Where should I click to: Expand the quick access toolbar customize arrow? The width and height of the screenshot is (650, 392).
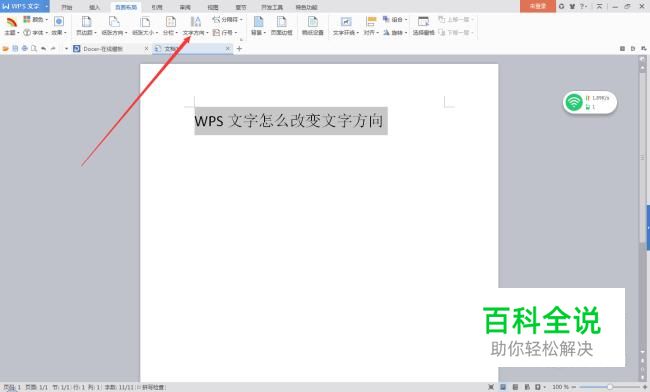[x=66, y=49]
